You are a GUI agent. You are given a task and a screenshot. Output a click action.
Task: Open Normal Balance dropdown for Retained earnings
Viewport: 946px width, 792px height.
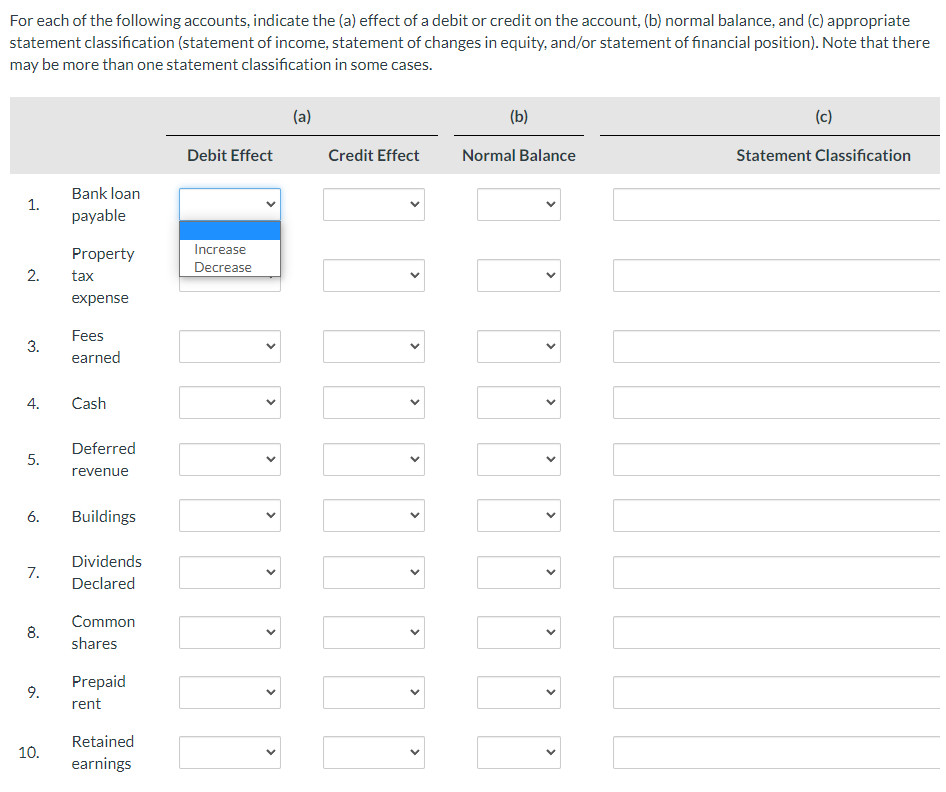coord(519,752)
